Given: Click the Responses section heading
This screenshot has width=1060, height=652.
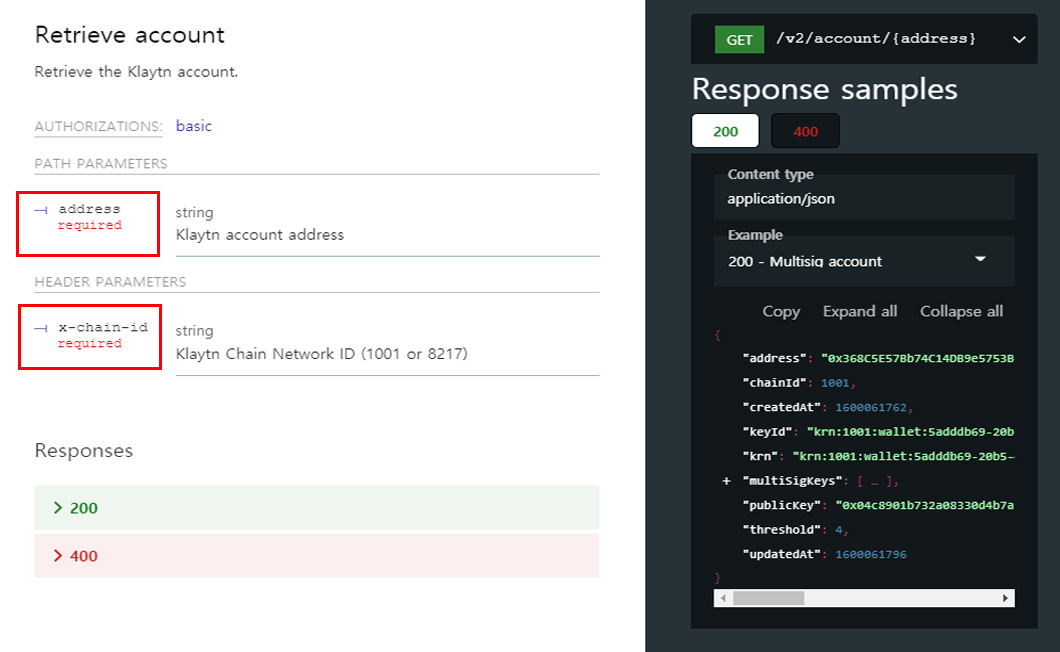Looking at the screenshot, I should 84,450.
